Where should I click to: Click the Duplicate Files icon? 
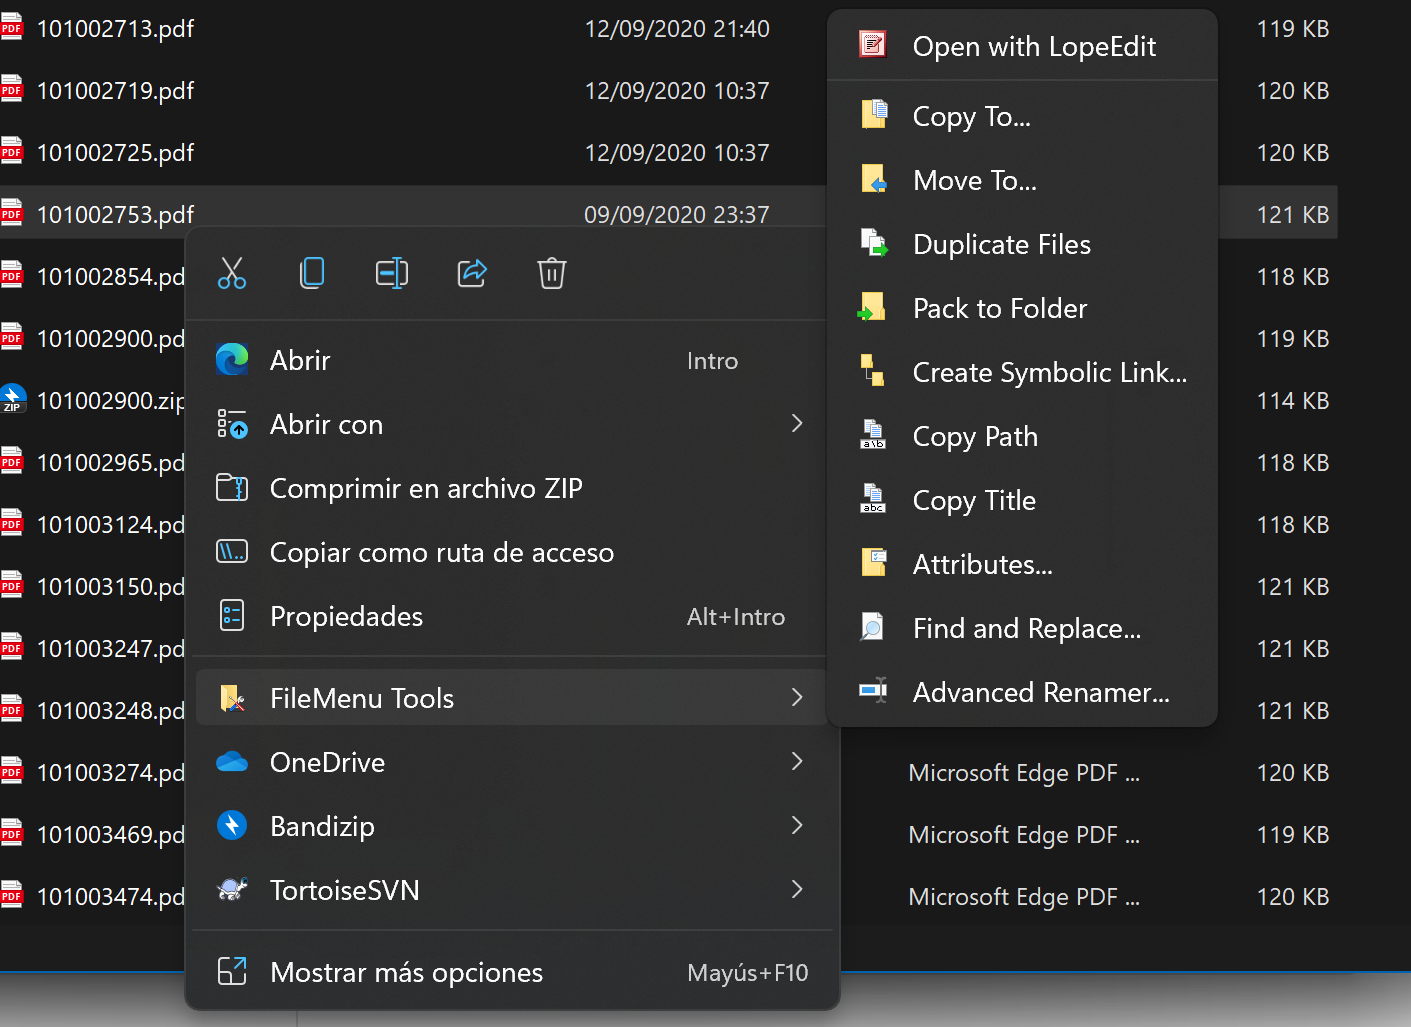[874, 243]
